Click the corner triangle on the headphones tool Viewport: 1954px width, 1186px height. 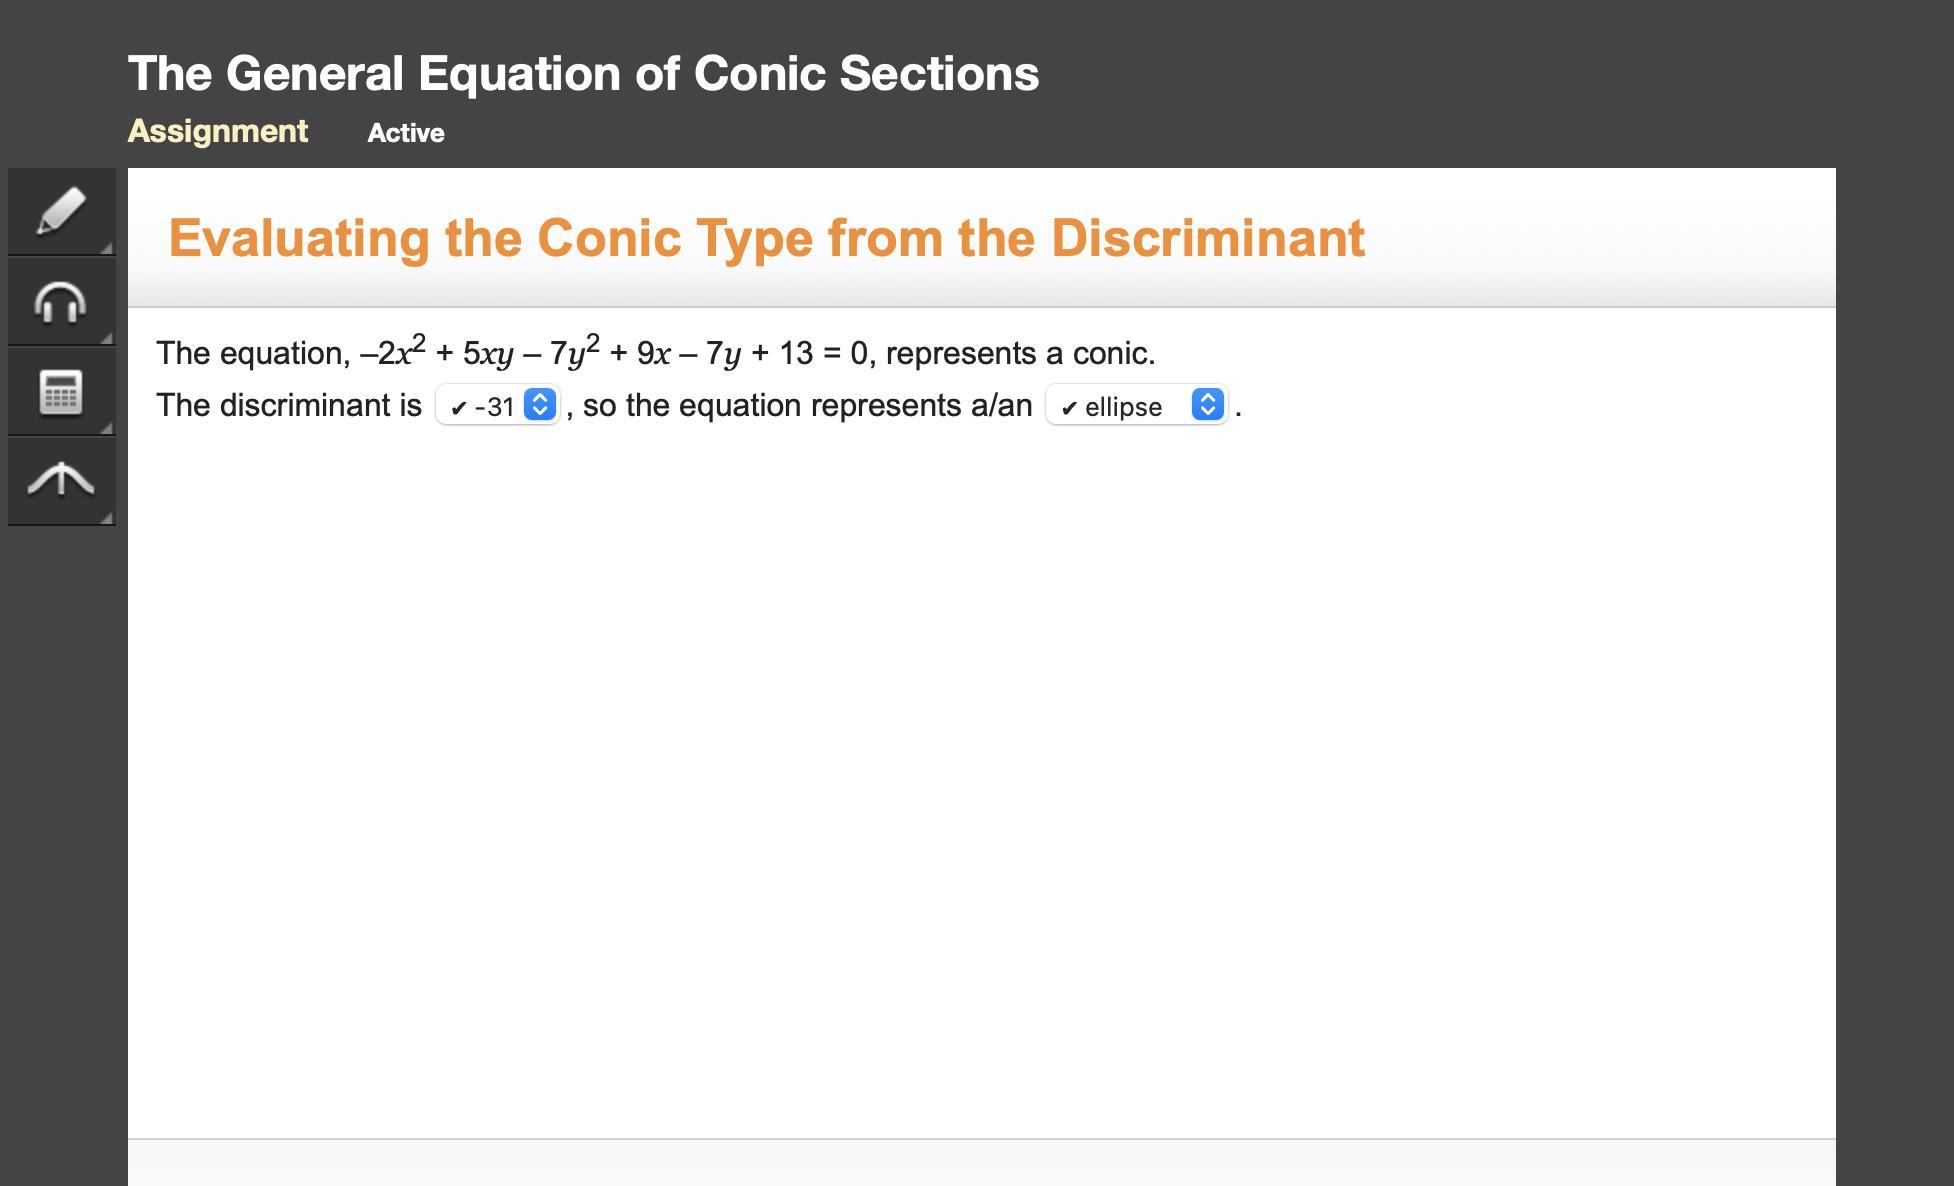point(107,336)
